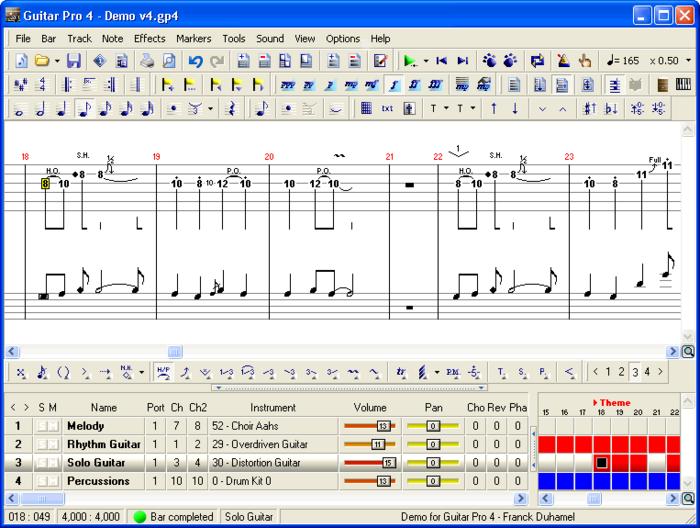Open the first T text dropdown
The width and height of the screenshot is (700, 528).
(x=446, y=108)
